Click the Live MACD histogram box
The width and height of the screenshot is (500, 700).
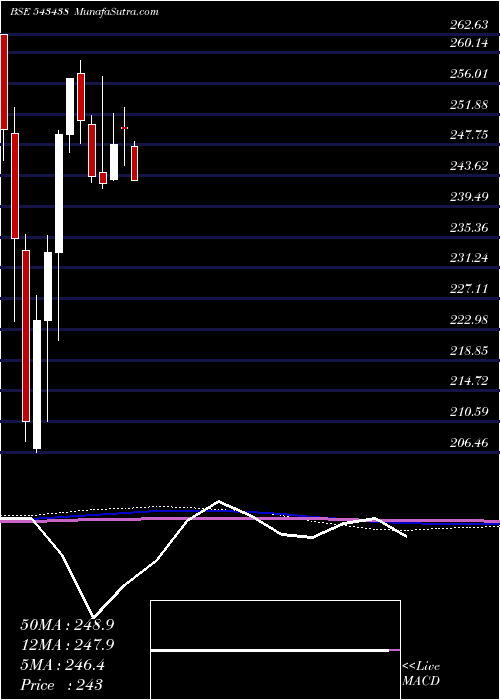coord(275,650)
